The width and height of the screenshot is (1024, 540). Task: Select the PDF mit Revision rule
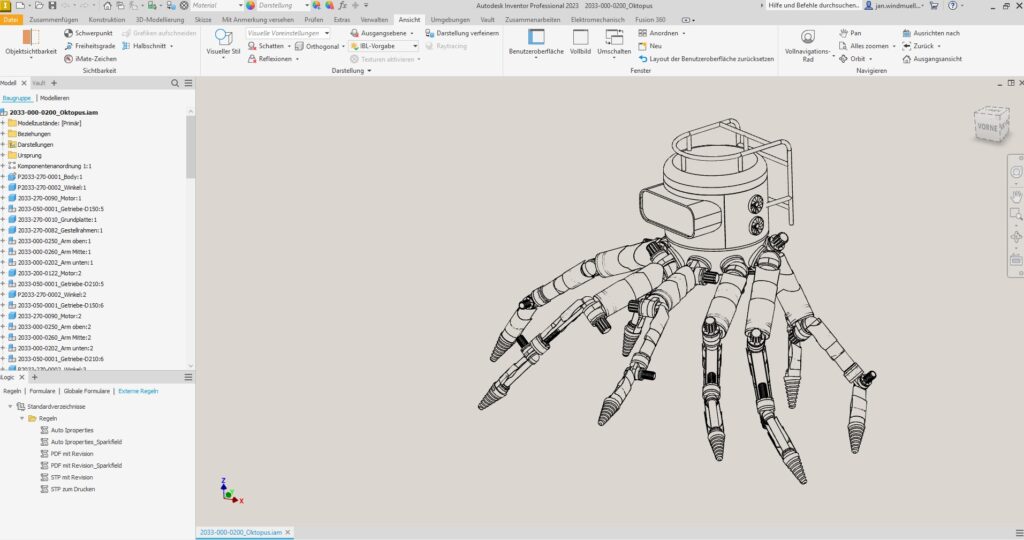[72, 453]
